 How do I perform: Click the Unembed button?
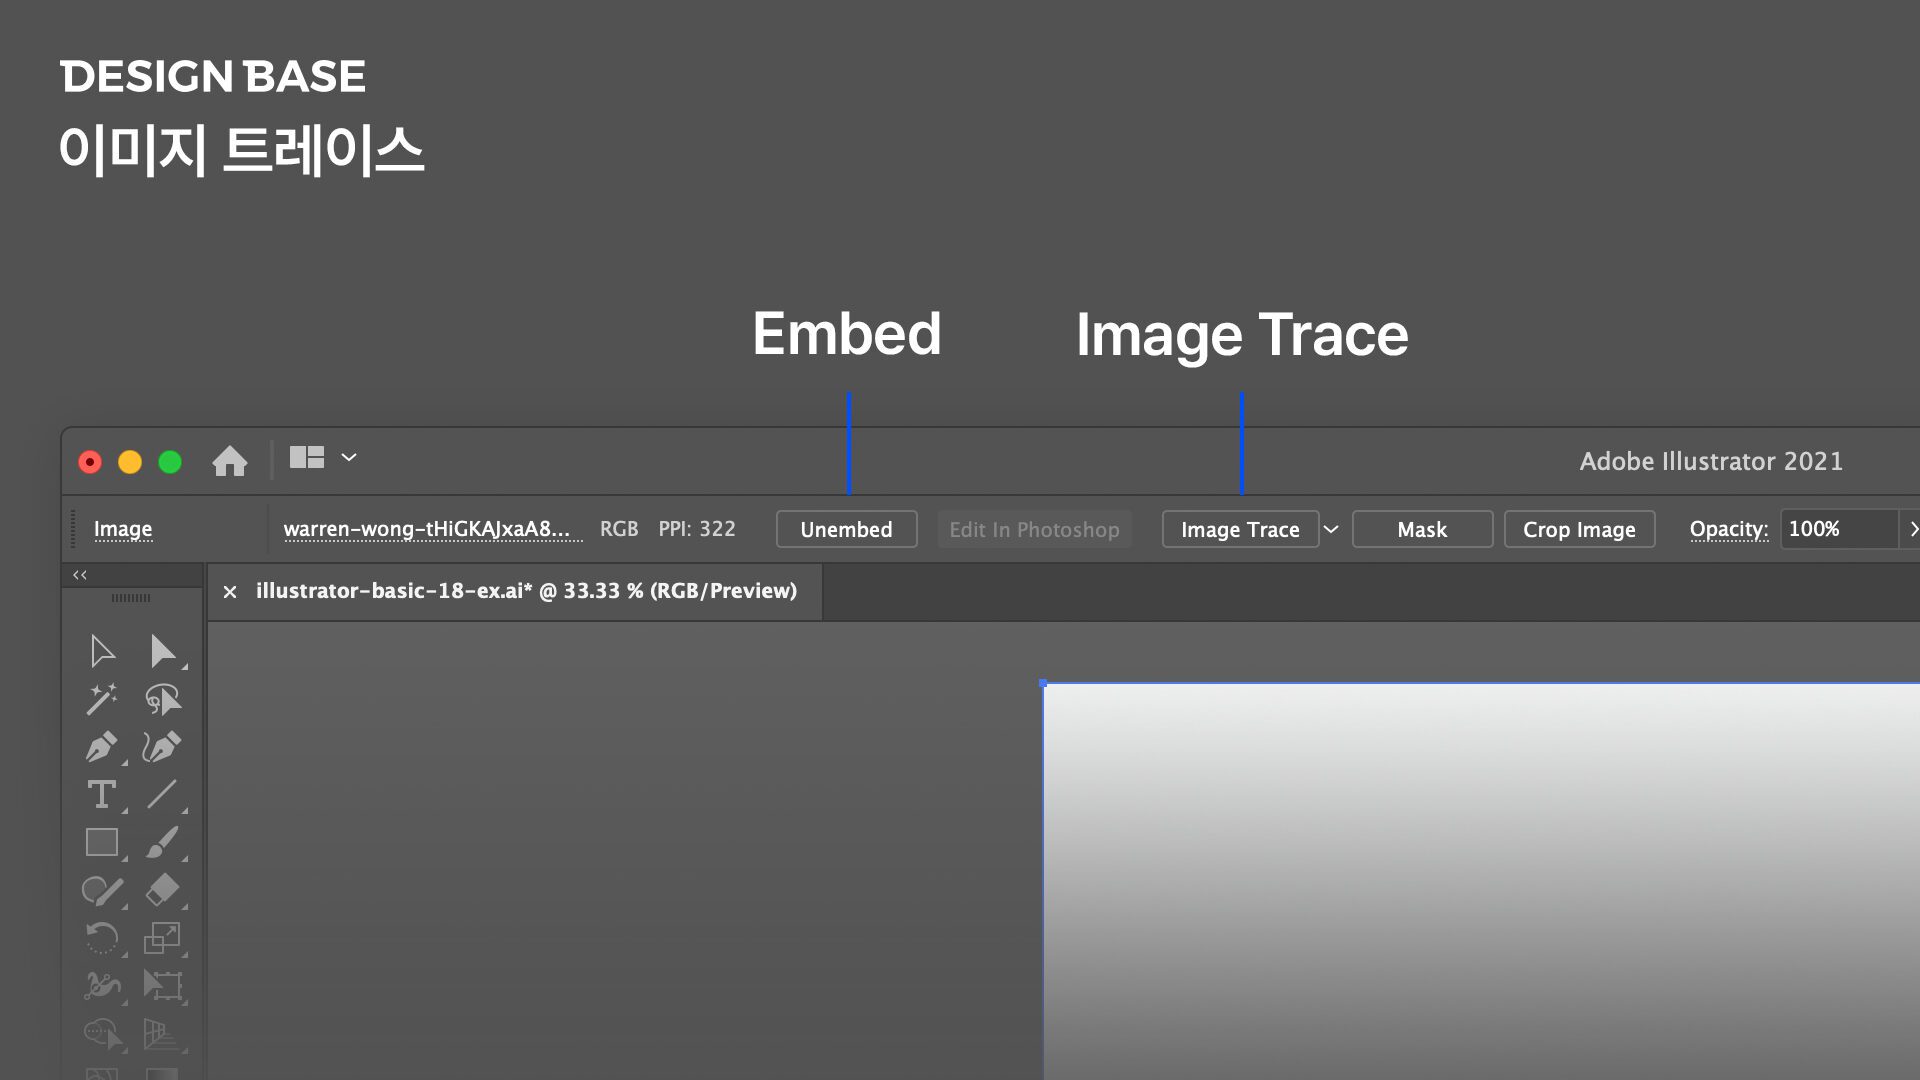846,529
